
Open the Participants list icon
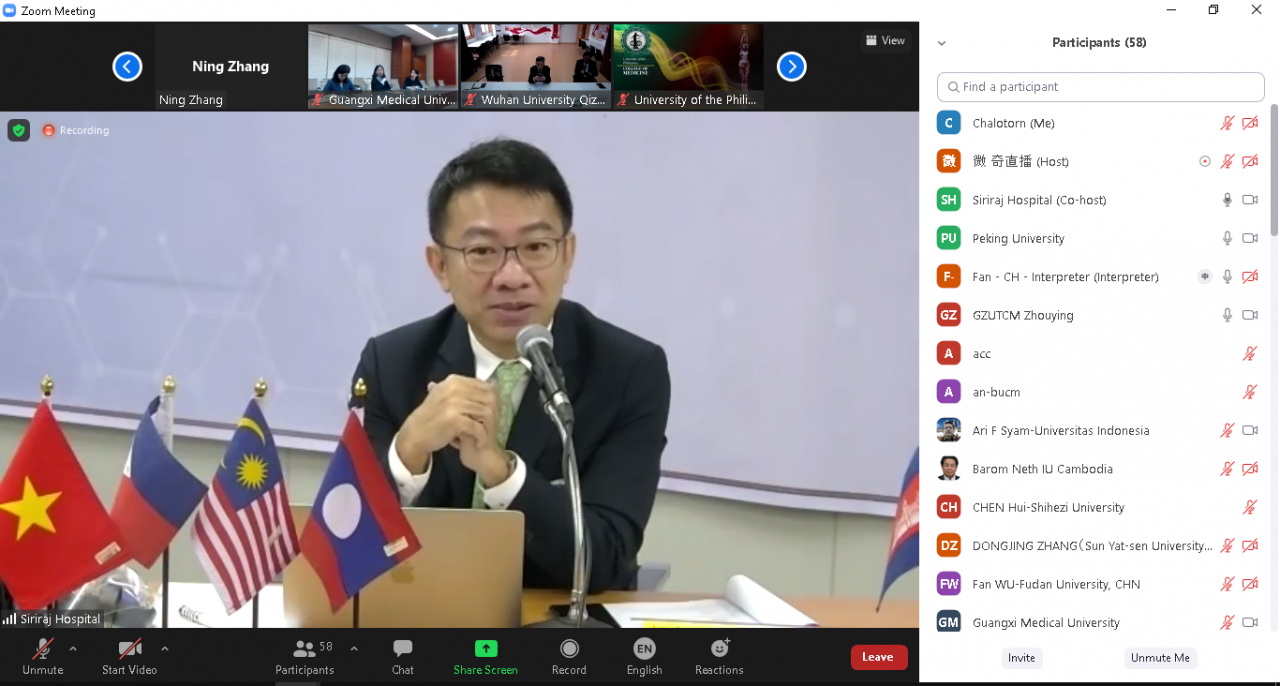point(304,650)
